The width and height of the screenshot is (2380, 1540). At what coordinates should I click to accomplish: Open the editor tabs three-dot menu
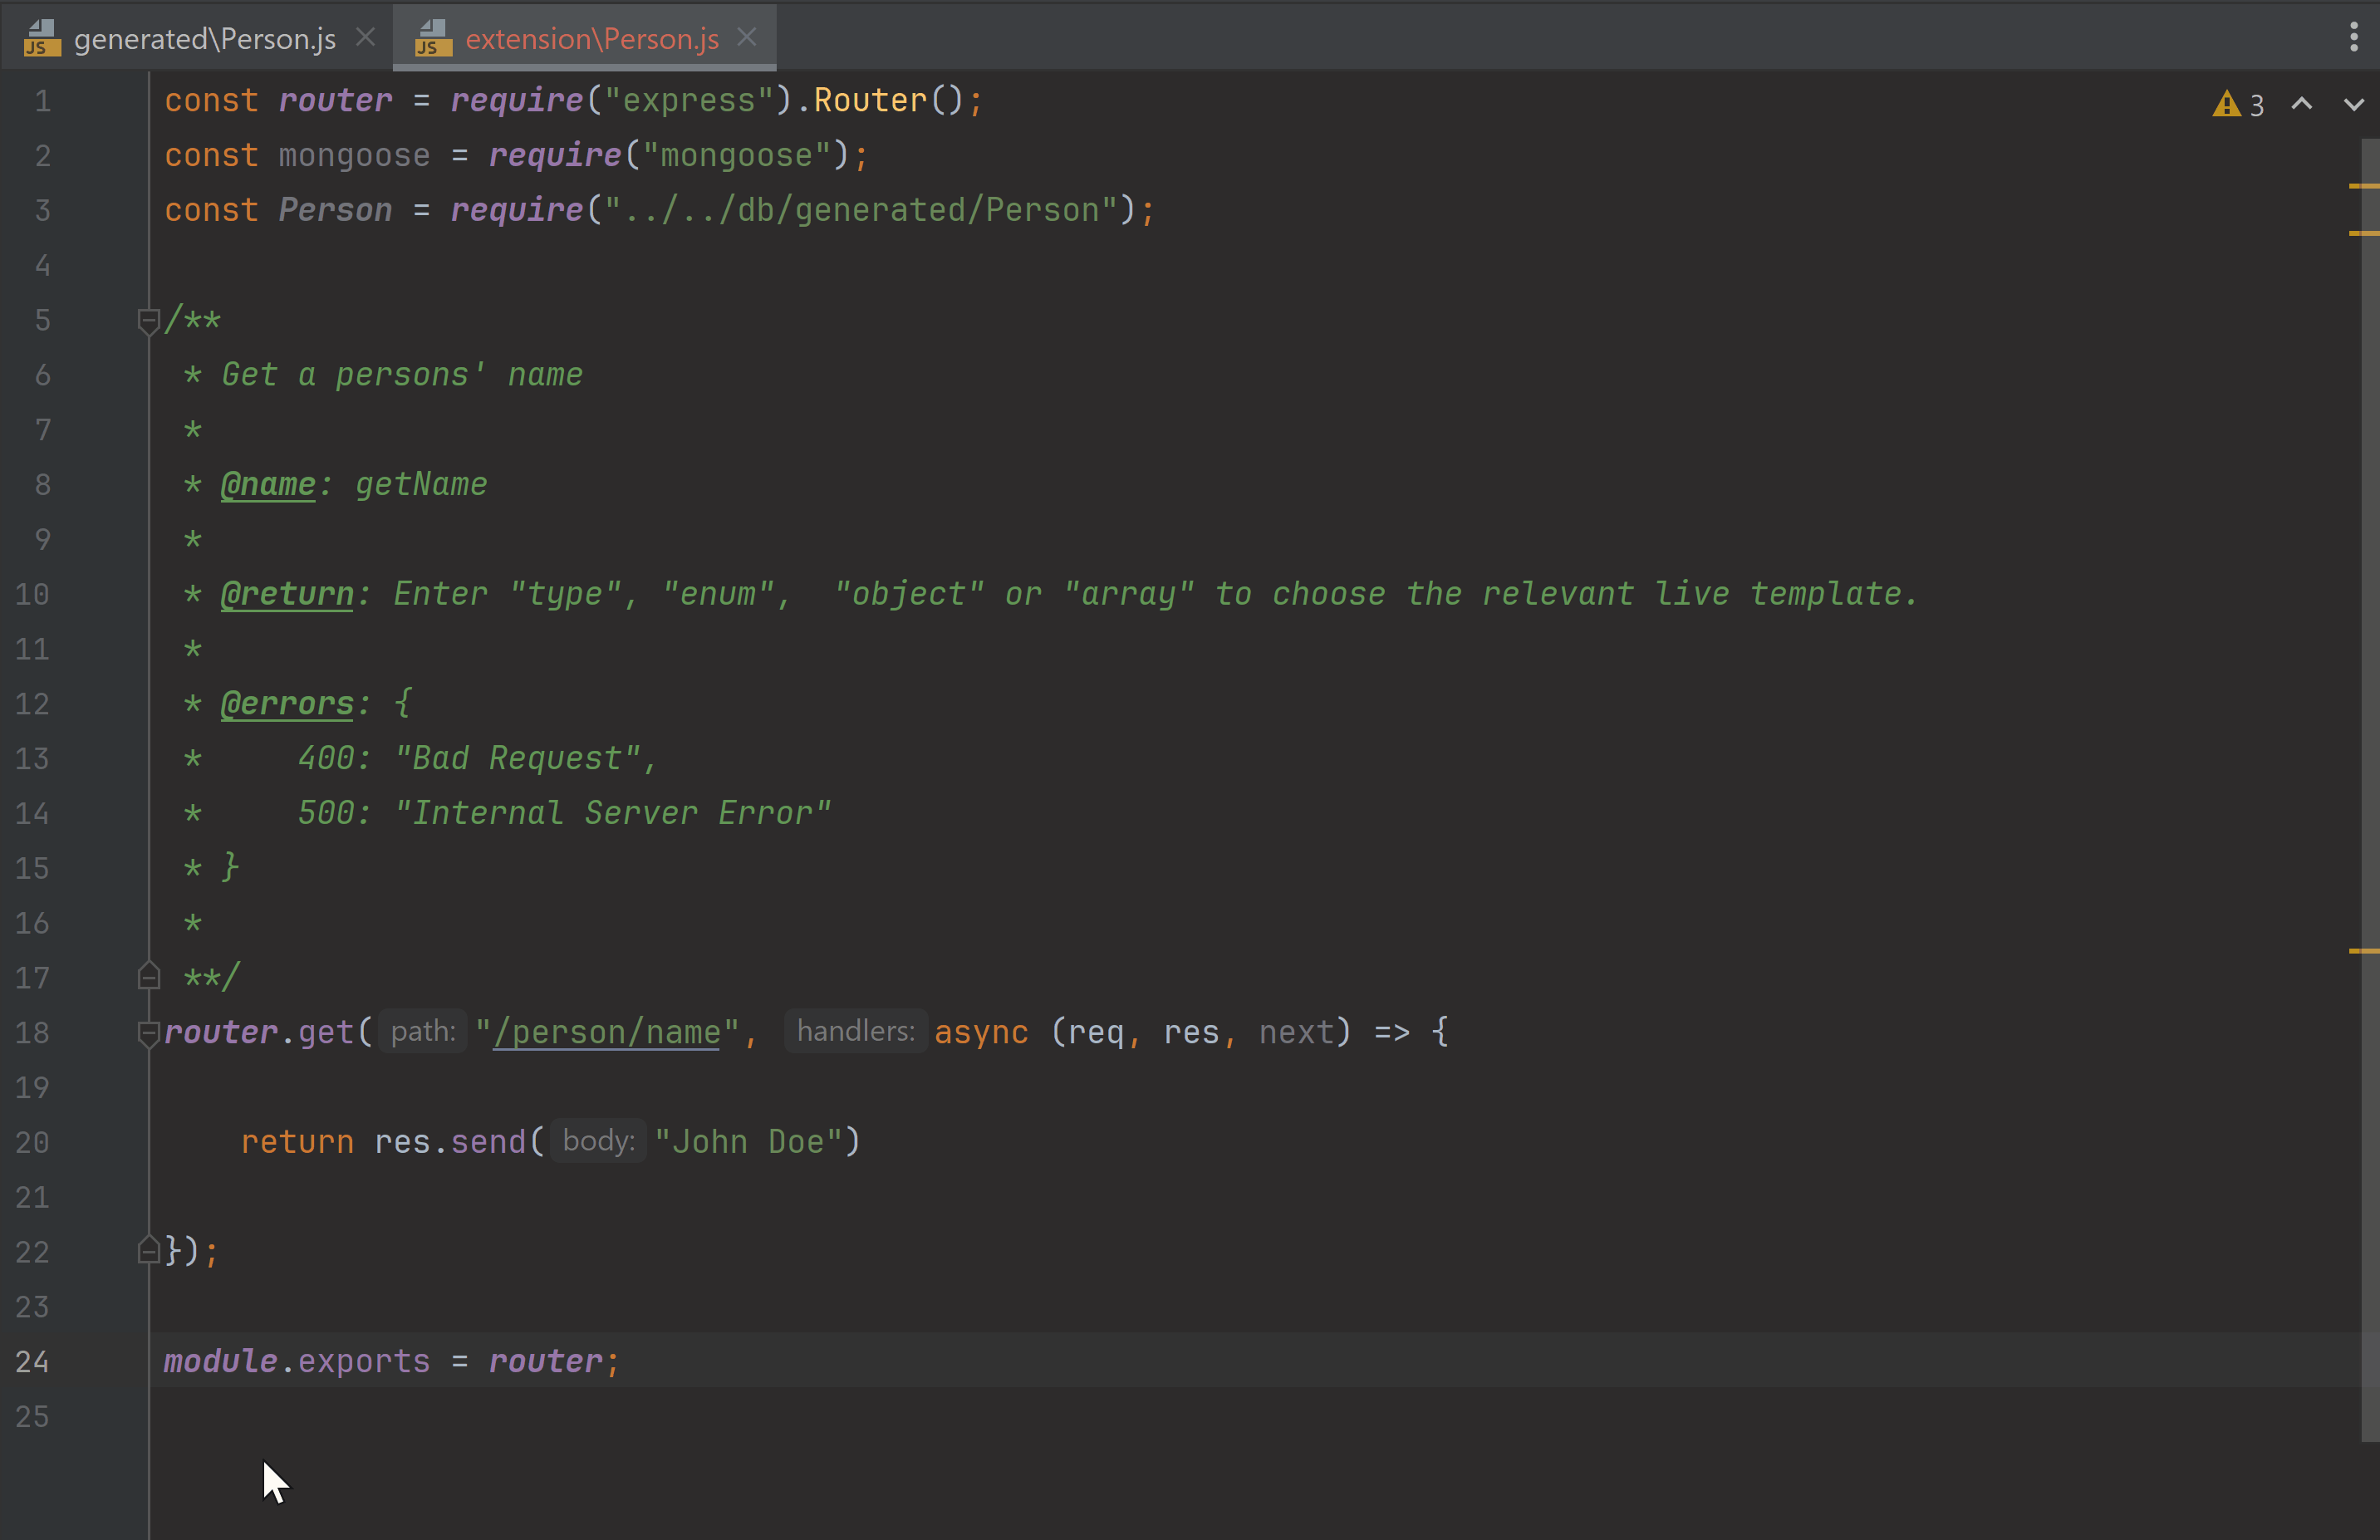(2354, 38)
